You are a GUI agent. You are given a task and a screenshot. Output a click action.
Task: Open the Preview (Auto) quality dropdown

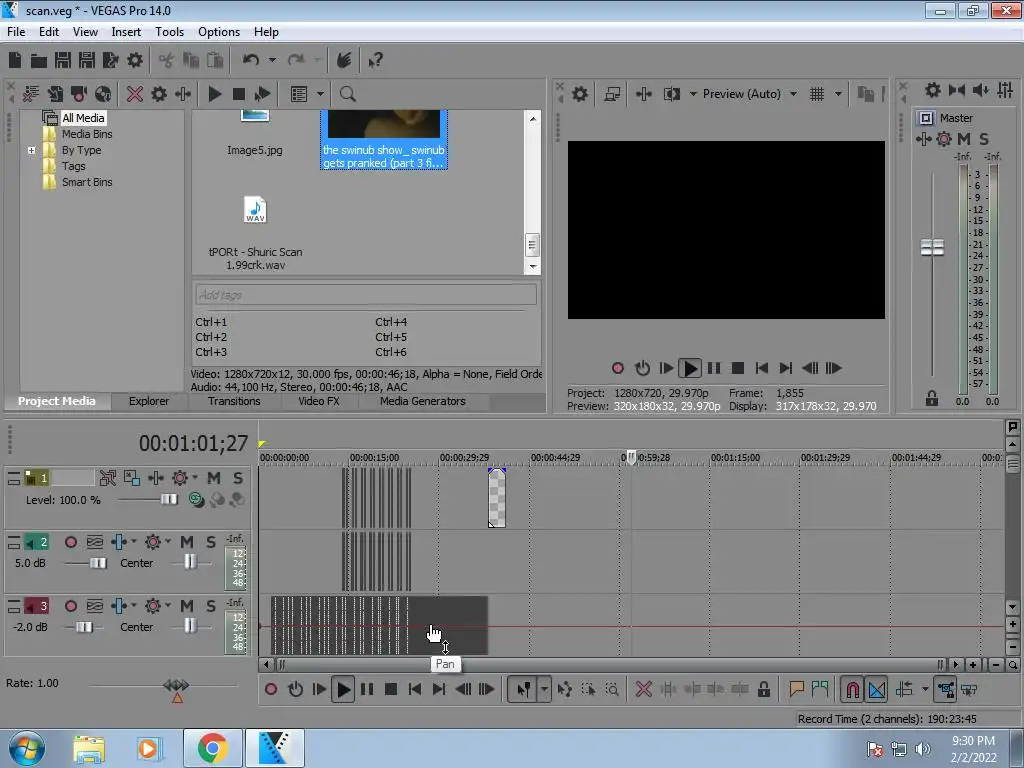(793, 94)
